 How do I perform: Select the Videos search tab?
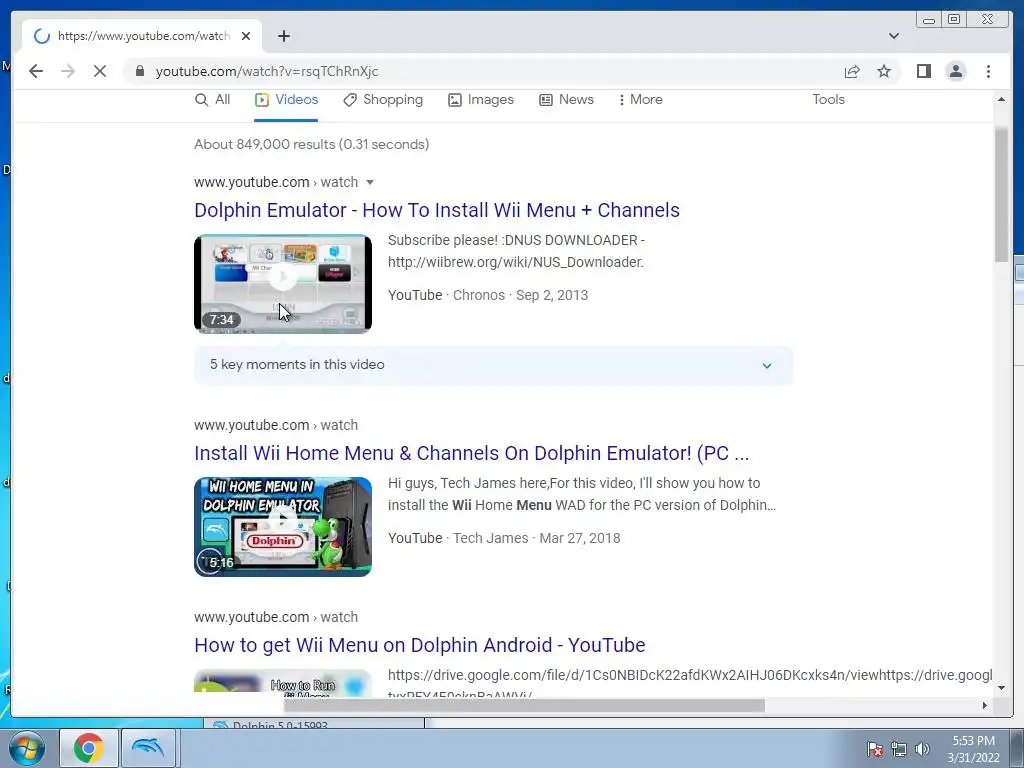pyautogui.click(x=286, y=100)
